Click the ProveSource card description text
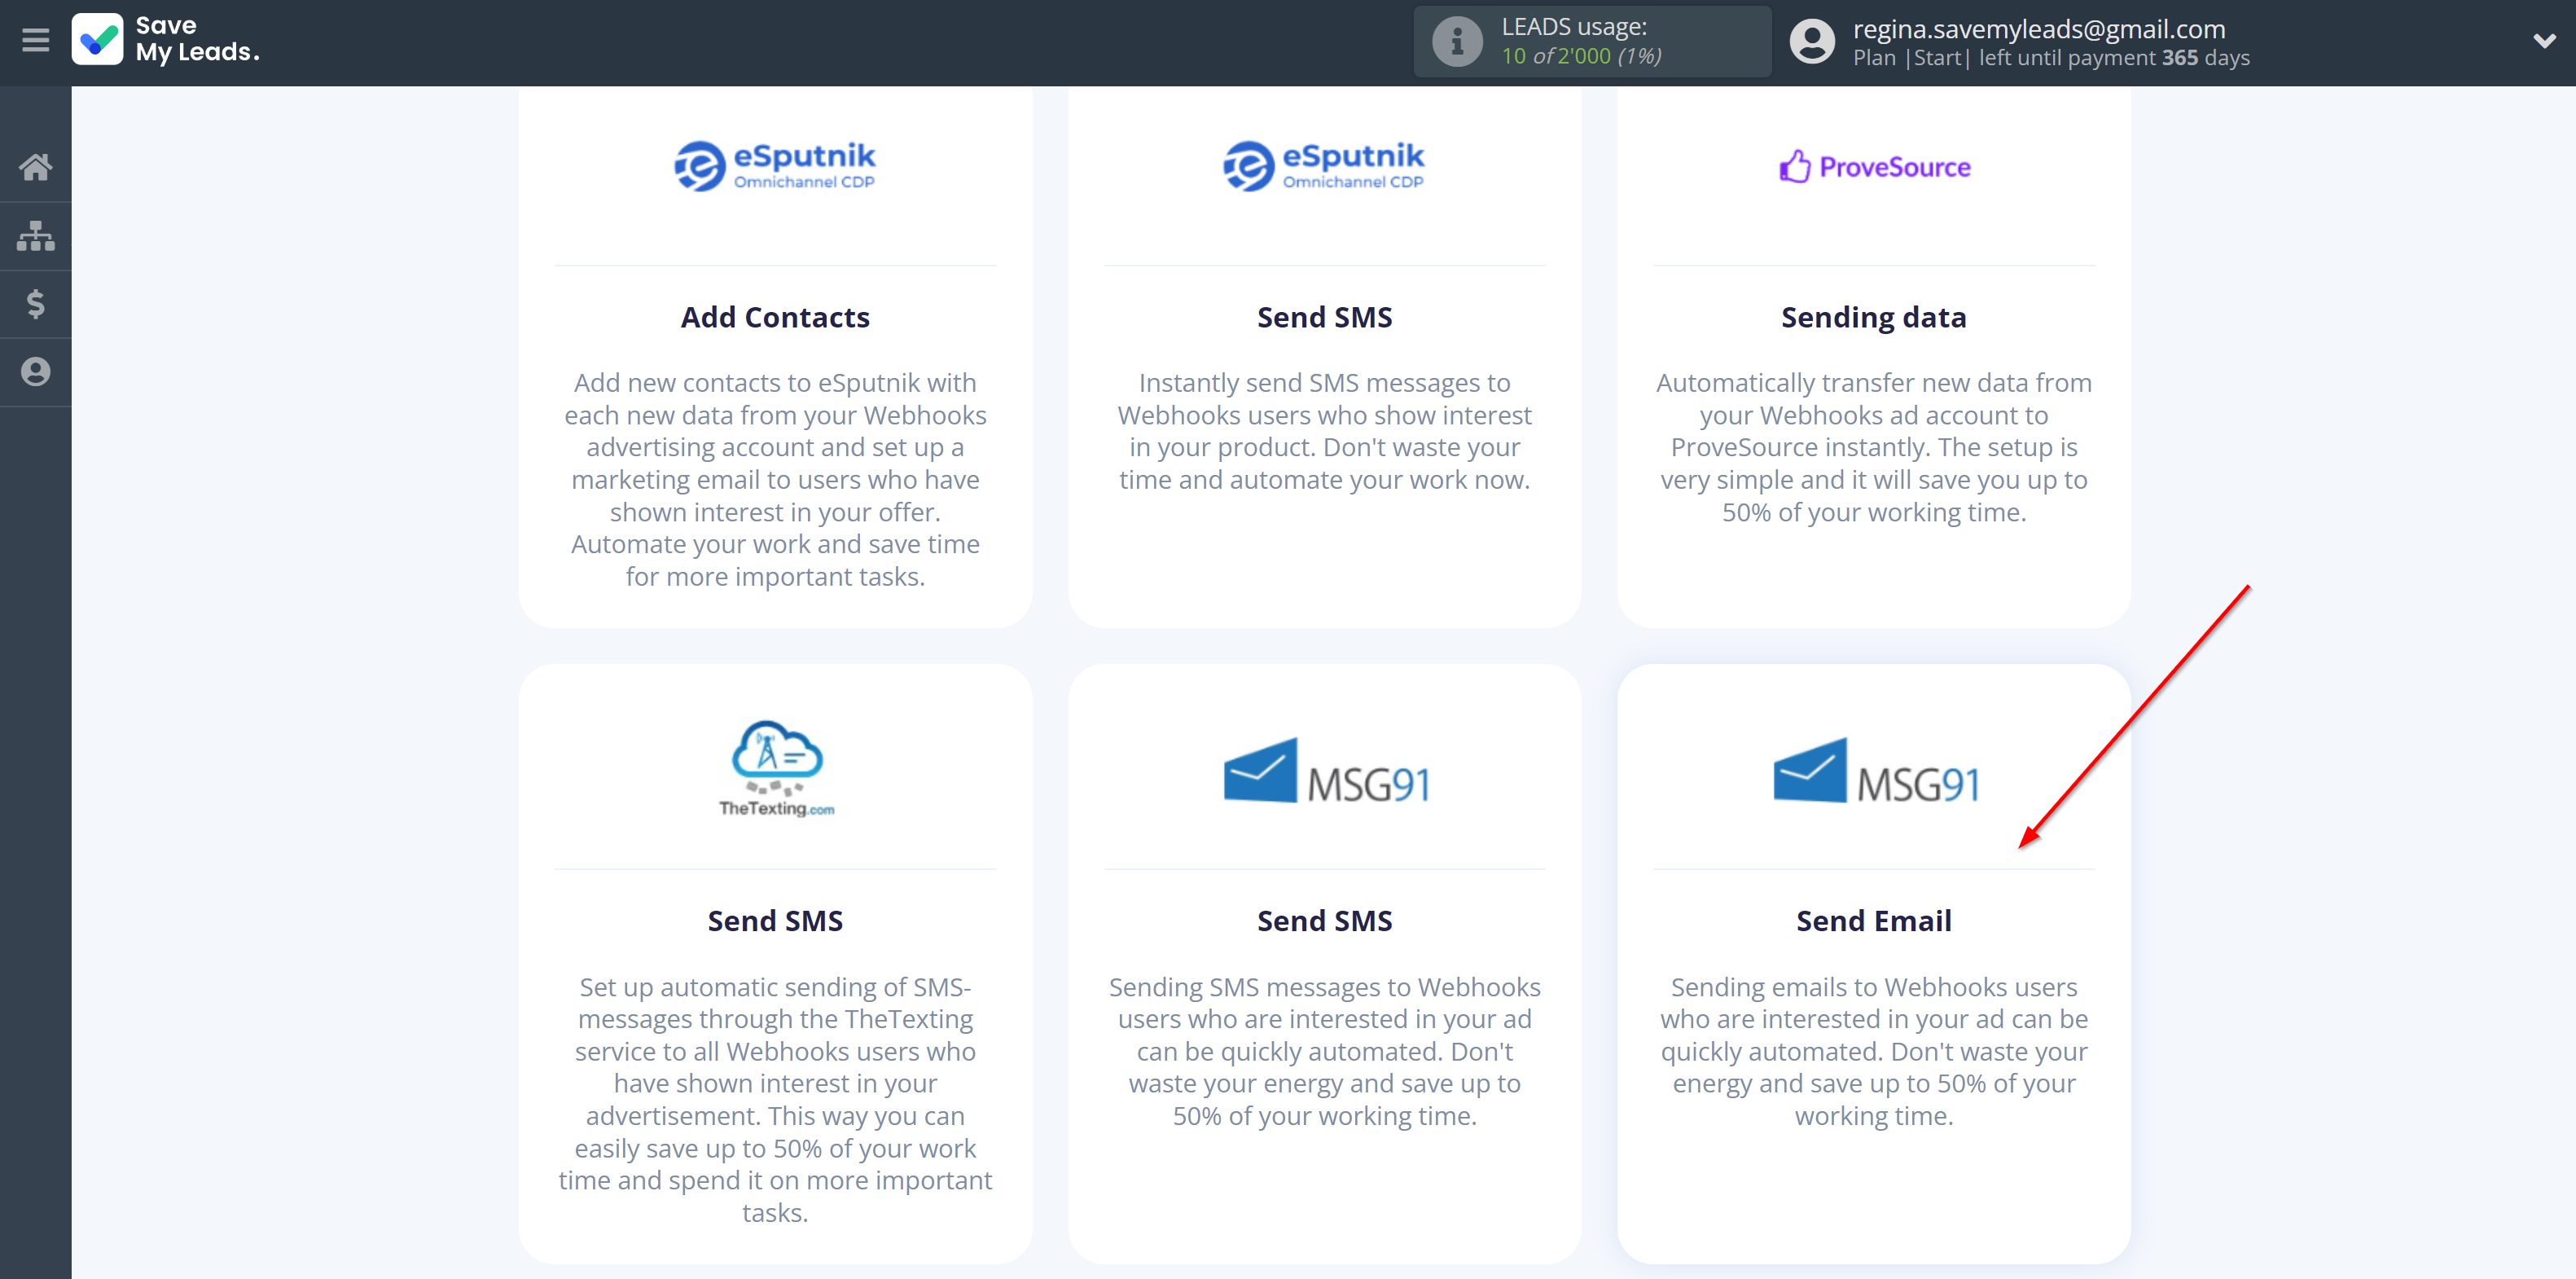Screen dimensions: 2576x1279 pos(1873,448)
